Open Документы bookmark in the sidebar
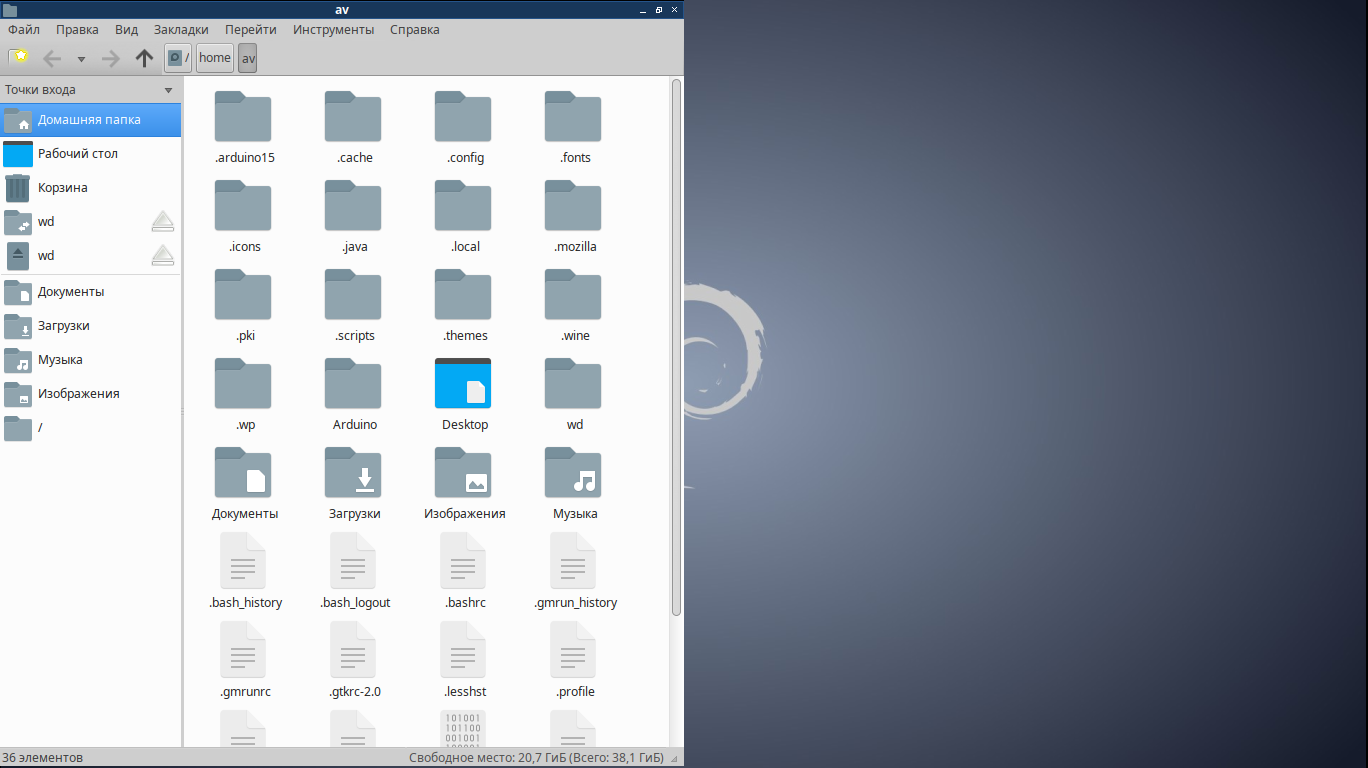1368x768 pixels. pyautogui.click(x=90, y=292)
